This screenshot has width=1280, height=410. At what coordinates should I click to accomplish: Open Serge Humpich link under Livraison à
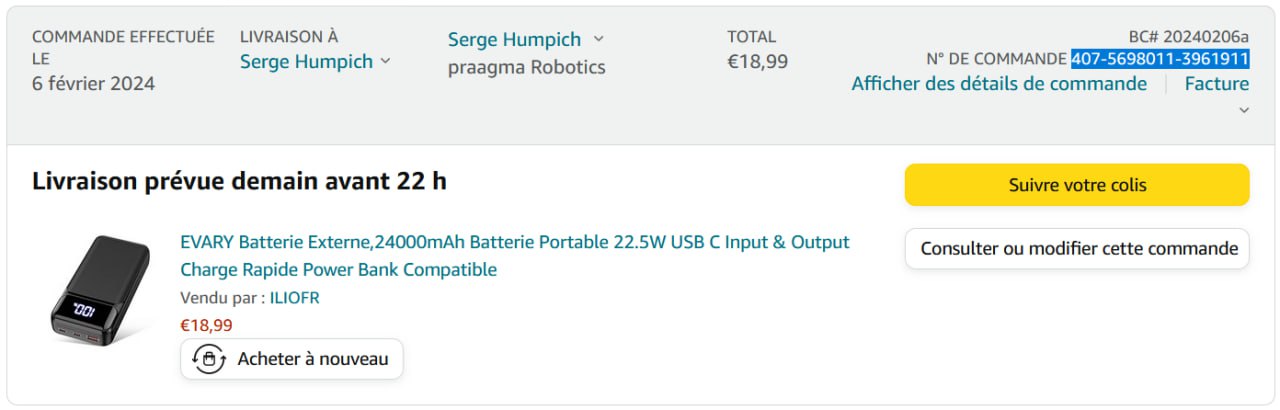(x=306, y=62)
